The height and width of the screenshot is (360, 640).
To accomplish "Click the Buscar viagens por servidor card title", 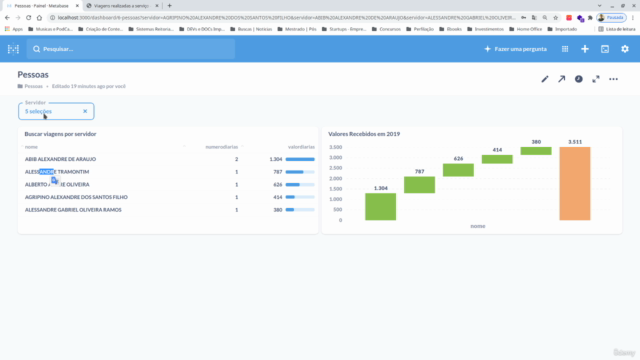I will pyautogui.click(x=60, y=134).
